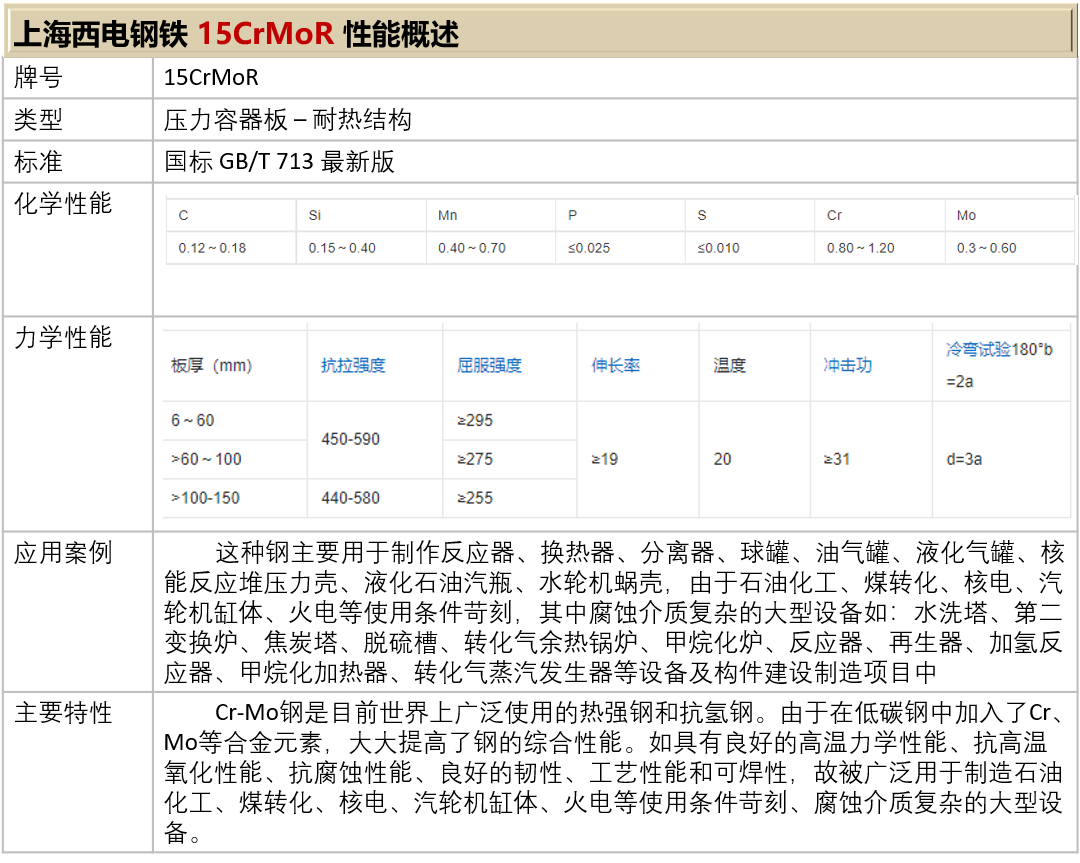
Task: Select the >100-150 thickness row cell
Action: coord(205,498)
